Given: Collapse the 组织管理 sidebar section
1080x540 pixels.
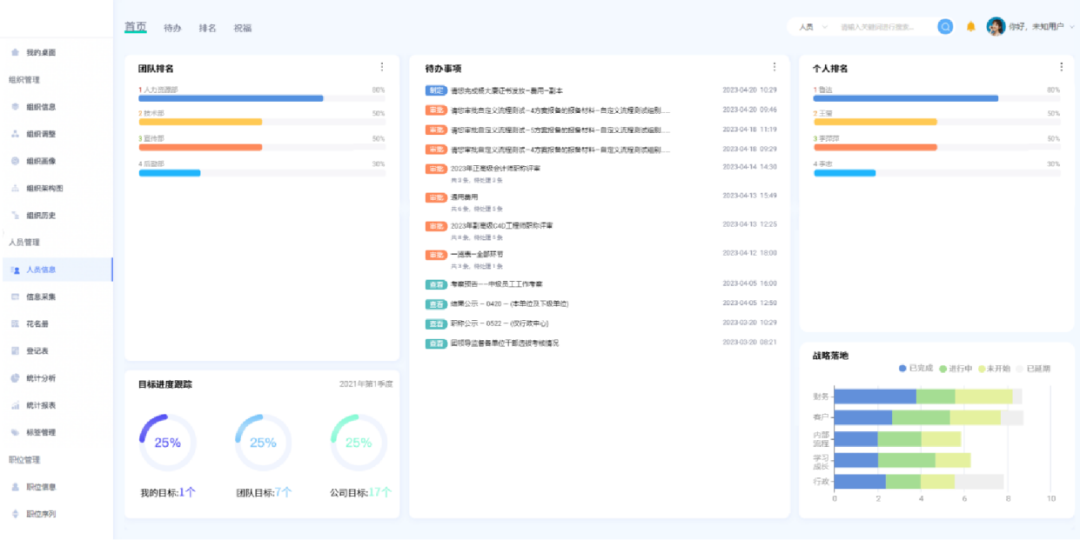Looking at the screenshot, I should point(24,80).
